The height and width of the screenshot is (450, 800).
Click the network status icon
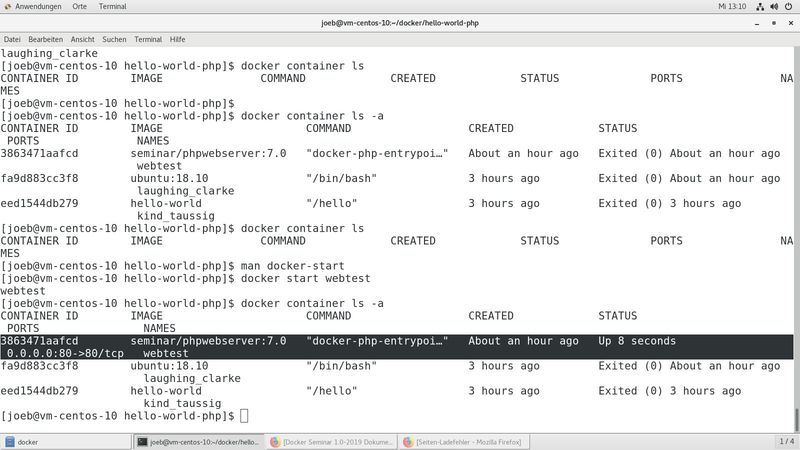pos(760,7)
